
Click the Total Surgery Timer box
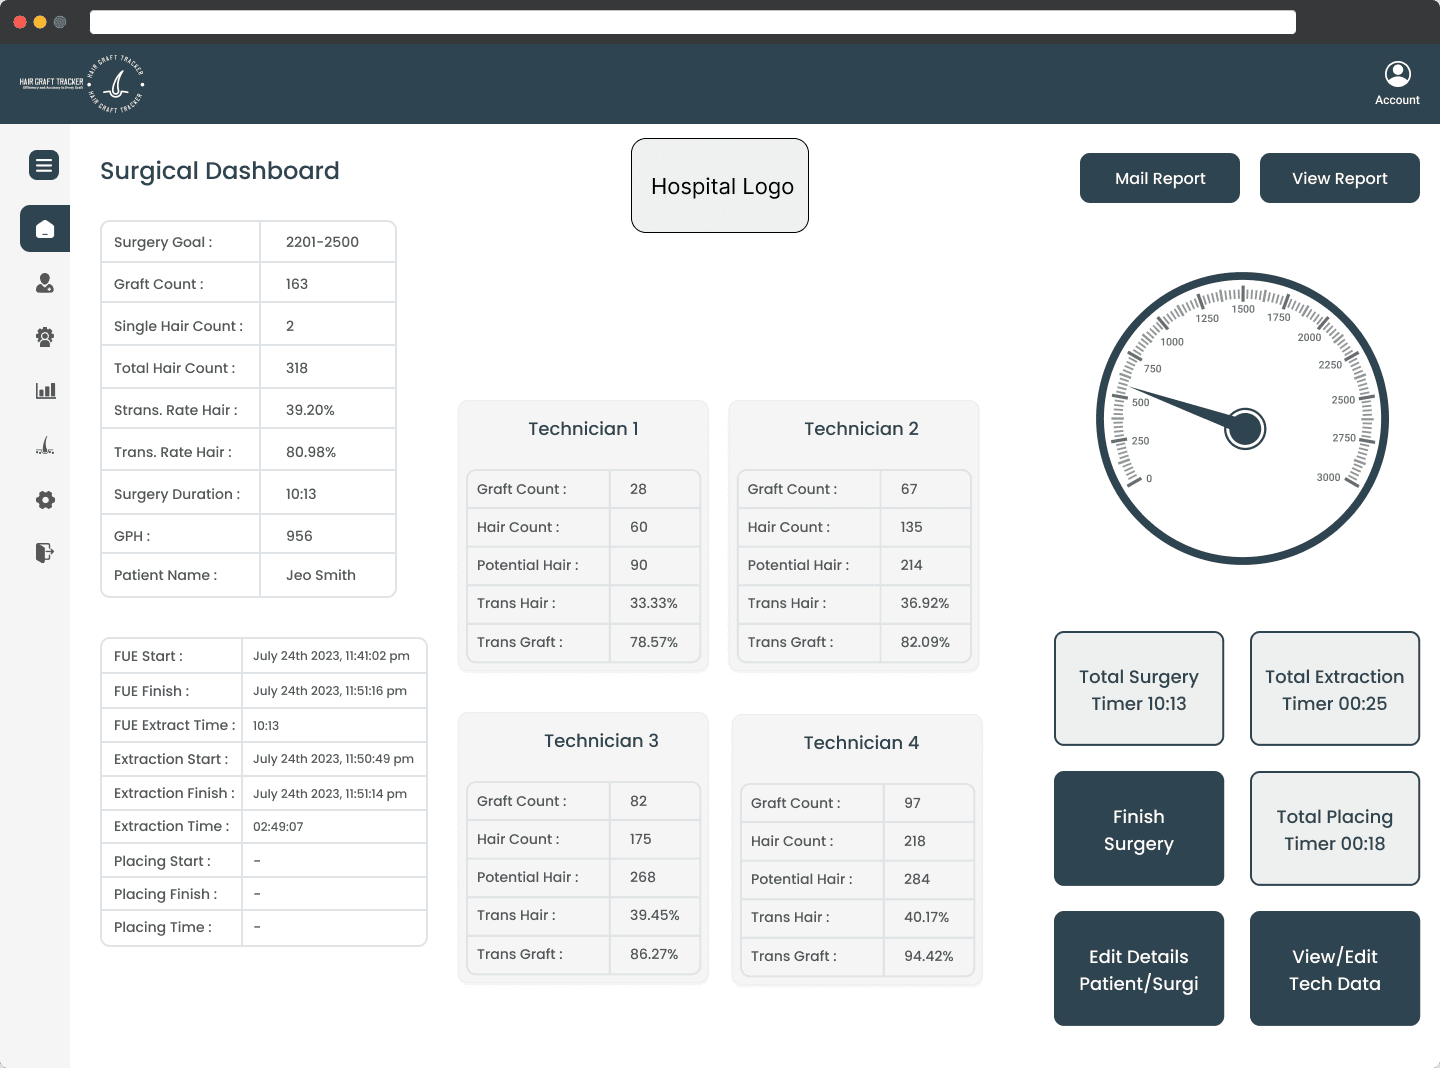click(1138, 689)
